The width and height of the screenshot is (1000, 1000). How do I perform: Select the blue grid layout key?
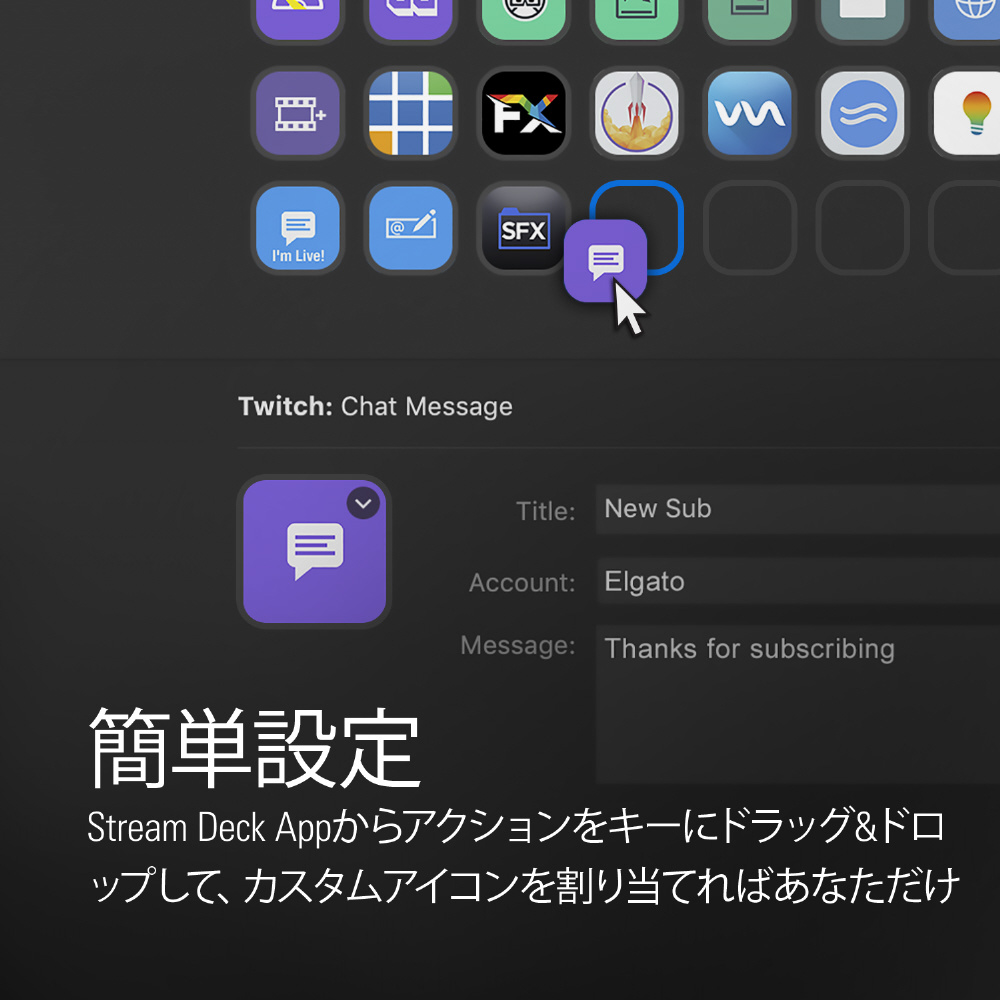[x=410, y=113]
